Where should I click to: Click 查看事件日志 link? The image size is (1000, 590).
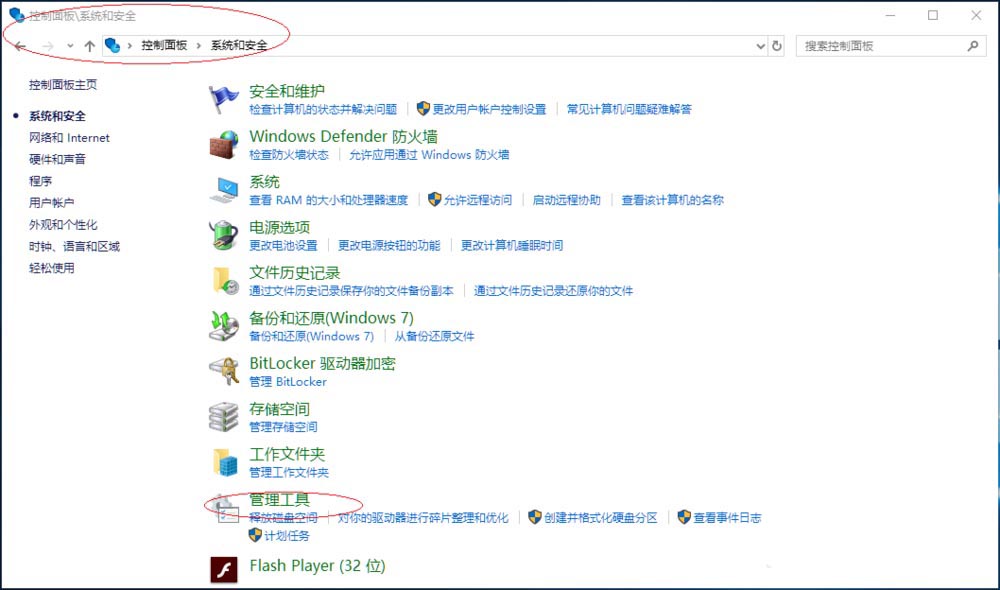pos(727,518)
